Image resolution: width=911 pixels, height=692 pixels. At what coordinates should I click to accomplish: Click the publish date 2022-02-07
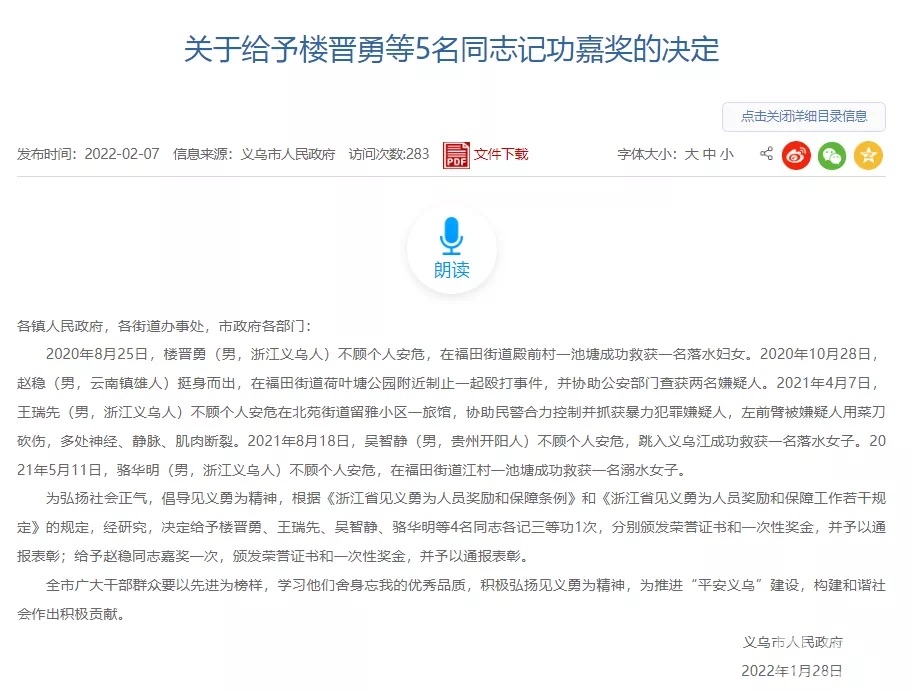tap(122, 154)
